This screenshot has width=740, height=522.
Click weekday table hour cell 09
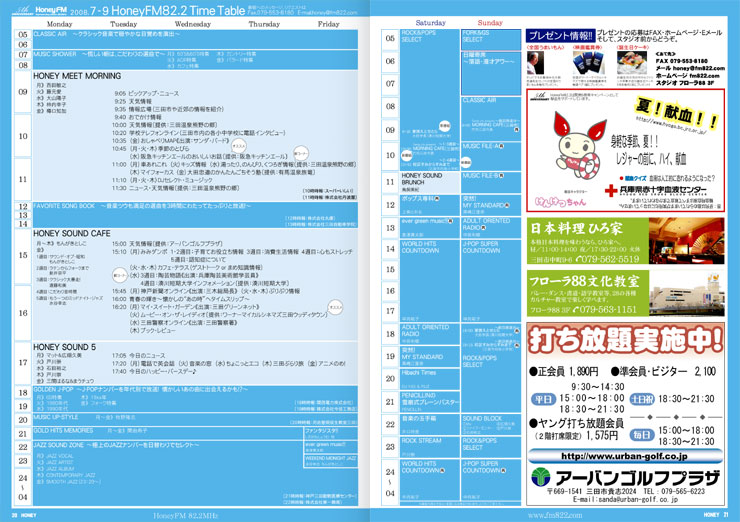[x=23, y=92]
